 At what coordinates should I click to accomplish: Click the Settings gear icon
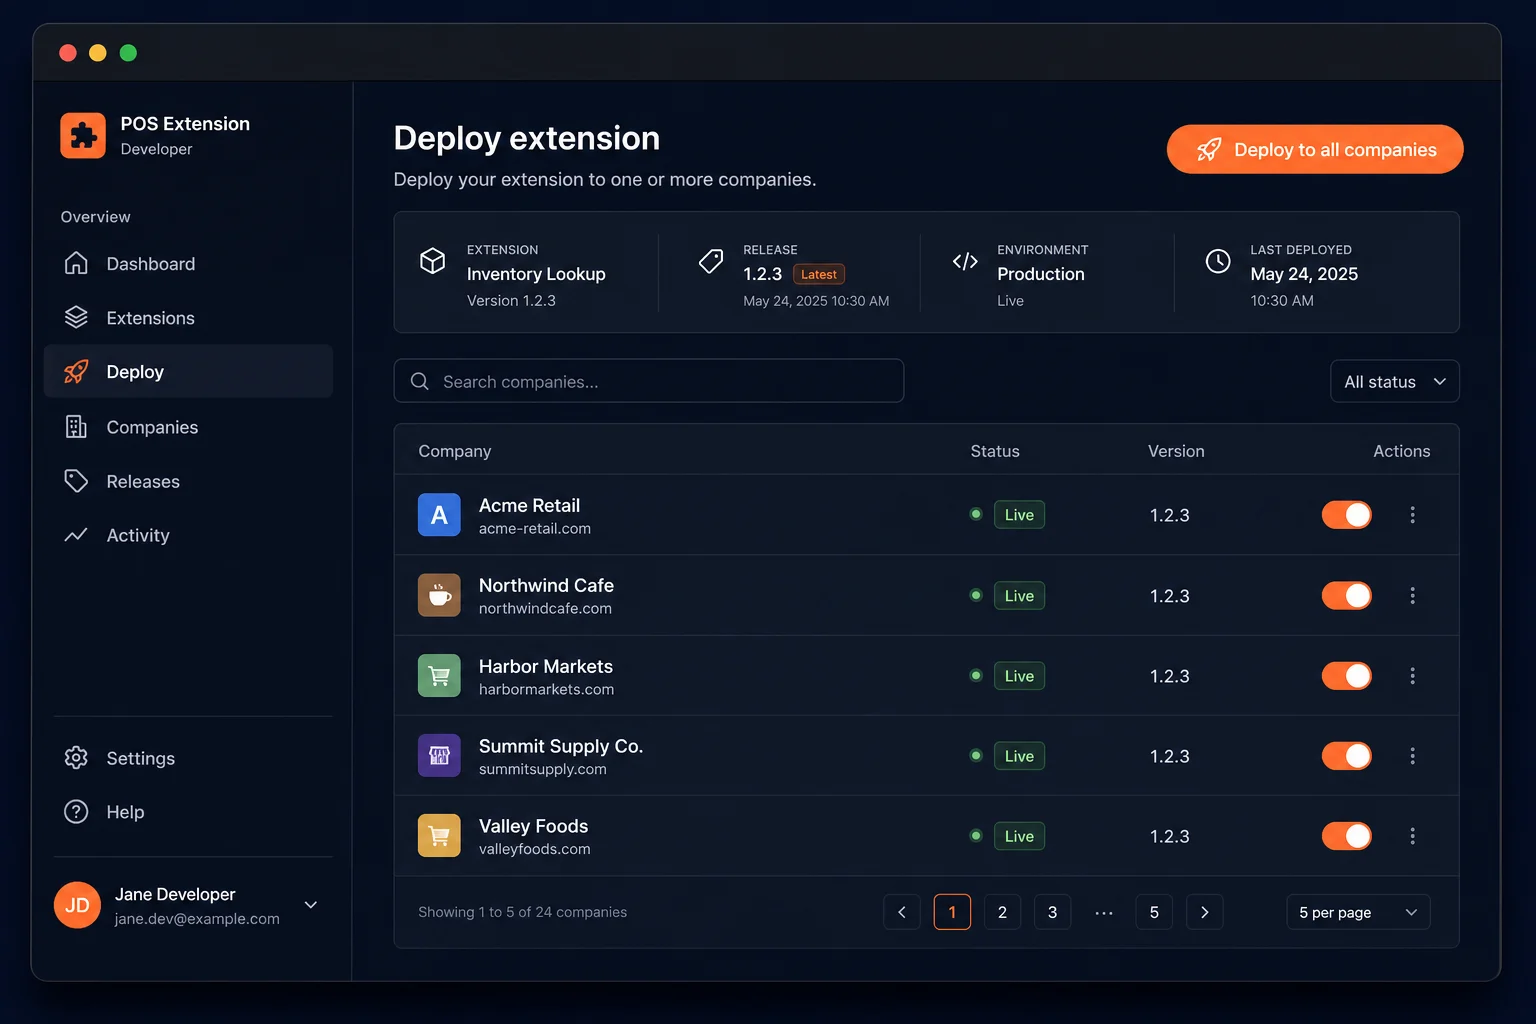click(76, 758)
